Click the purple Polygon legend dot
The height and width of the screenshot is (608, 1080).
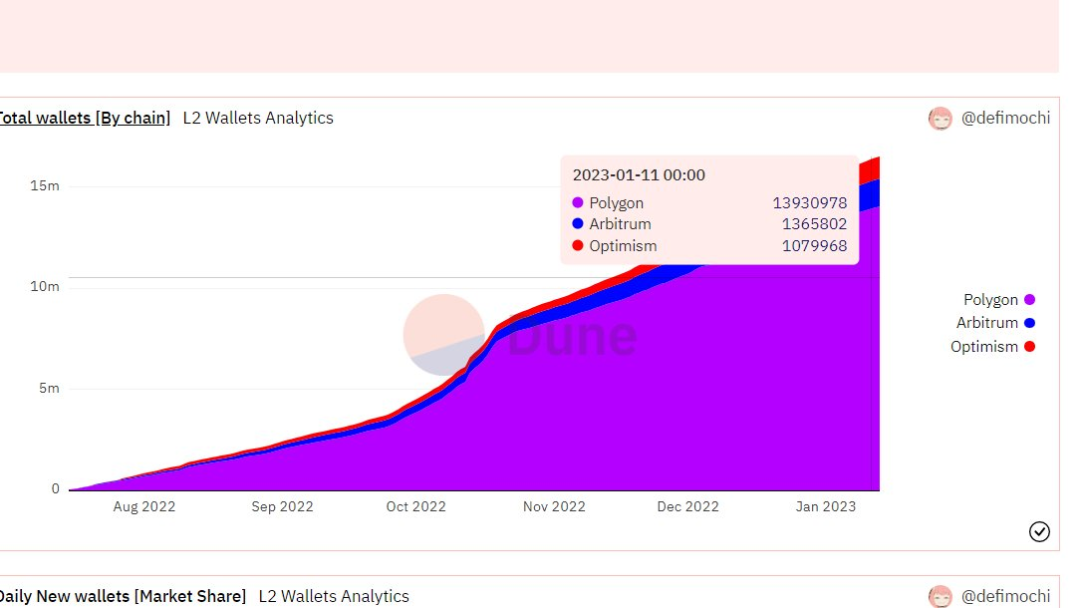(1030, 300)
